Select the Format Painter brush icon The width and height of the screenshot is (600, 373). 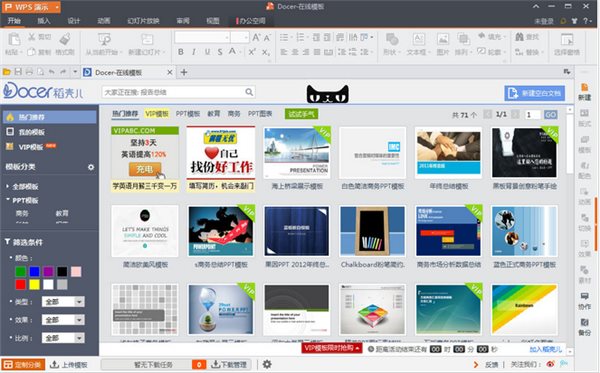point(65,39)
